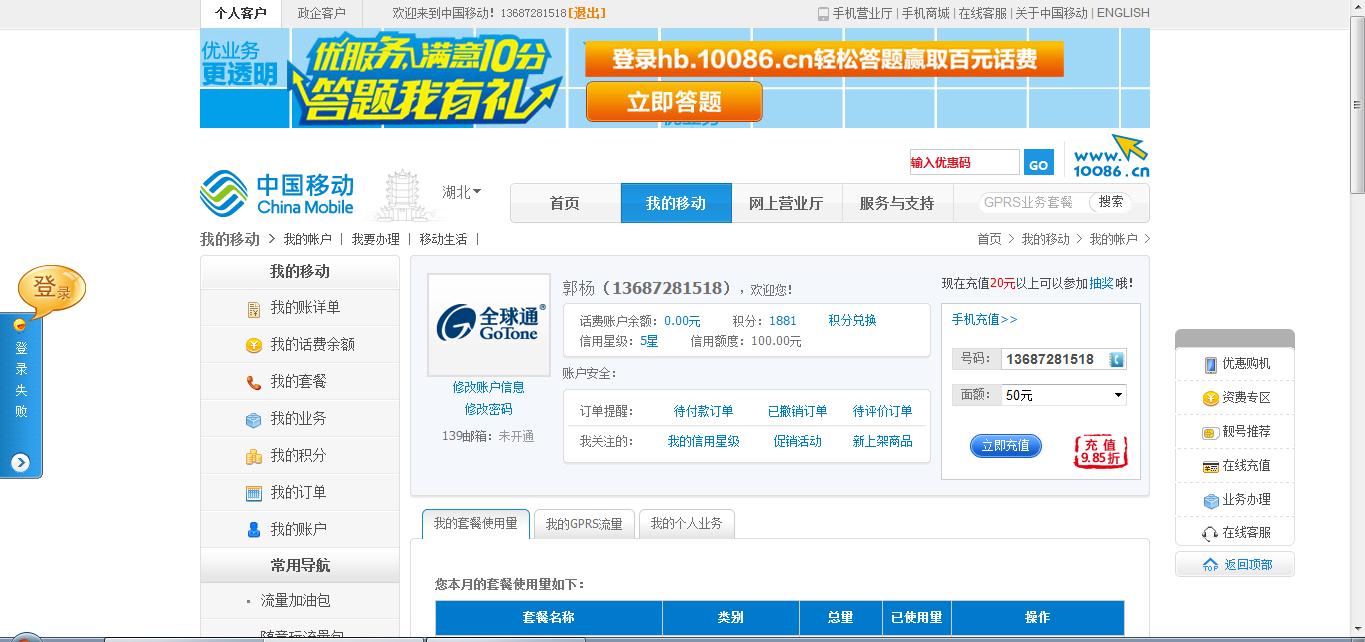1365x642 pixels.
Task: Open the 待付款订单 link
Action: (x=703, y=411)
